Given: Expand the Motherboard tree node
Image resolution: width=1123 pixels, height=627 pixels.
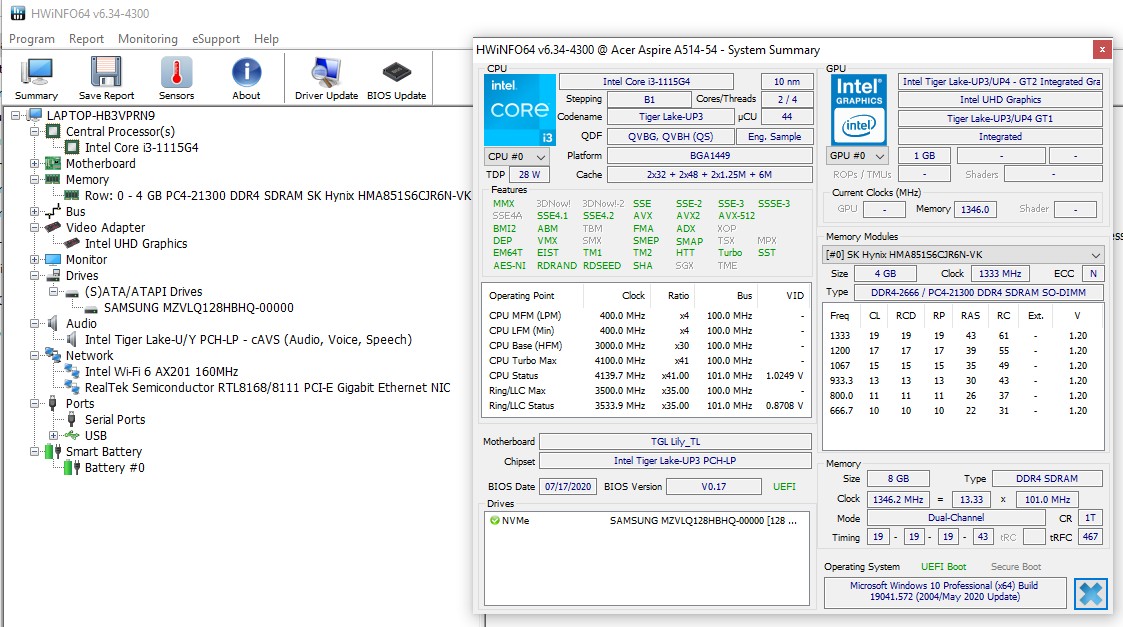Looking at the screenshot, I should click(36, 164).
